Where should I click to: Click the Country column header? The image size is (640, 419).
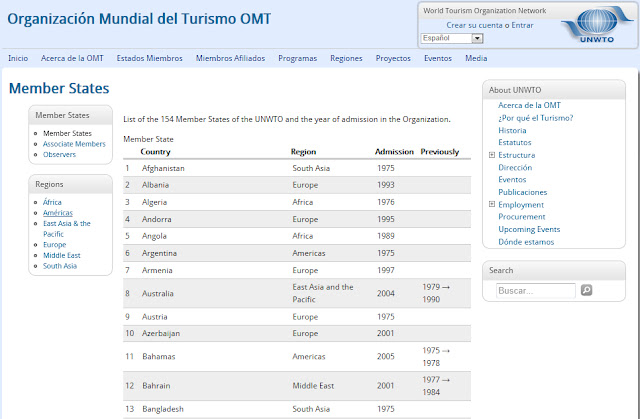pos(155,152)
